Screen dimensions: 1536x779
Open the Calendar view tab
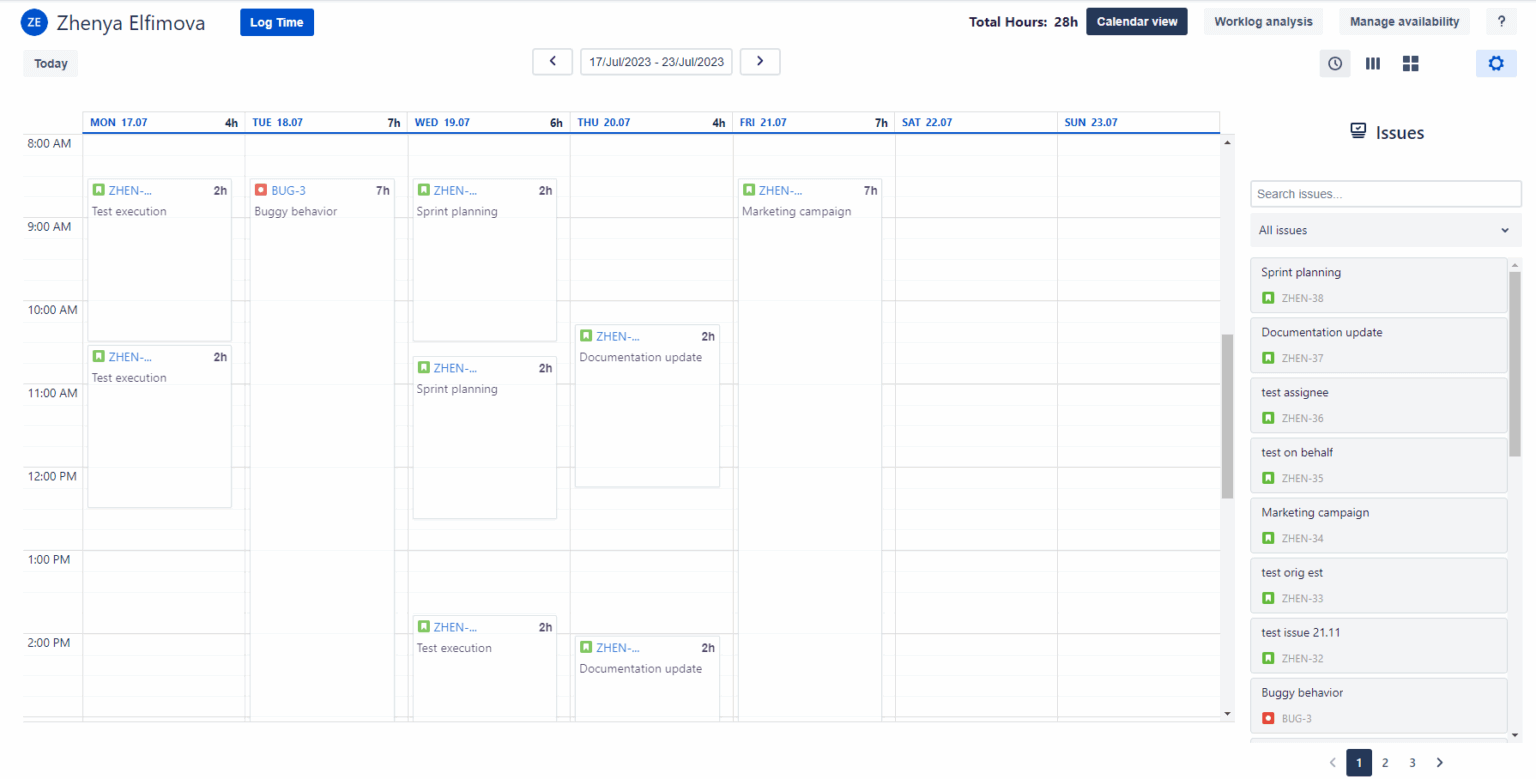click(1137, 22)
